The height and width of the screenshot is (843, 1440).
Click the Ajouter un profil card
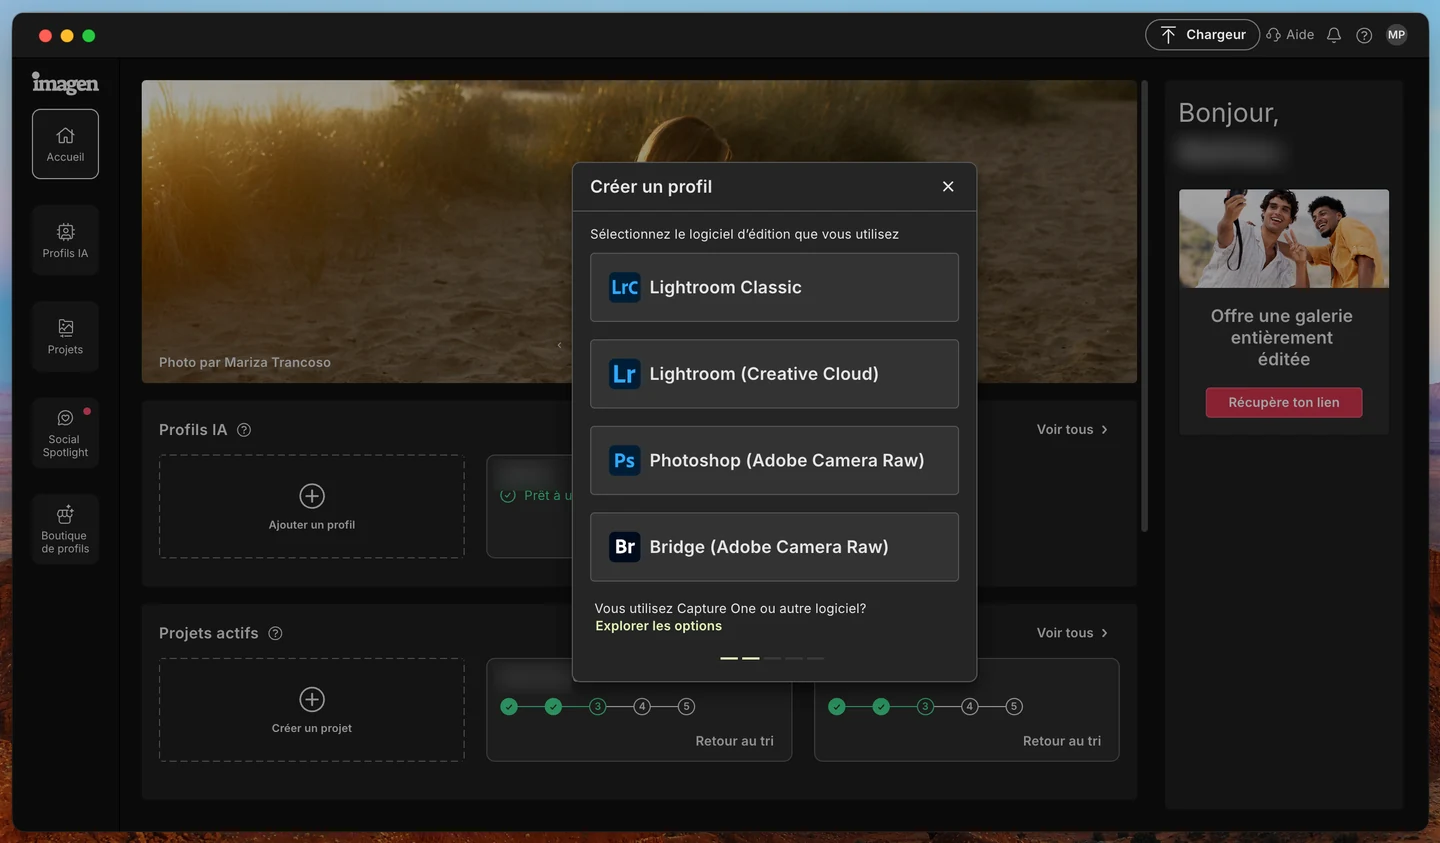click(312, 507)
